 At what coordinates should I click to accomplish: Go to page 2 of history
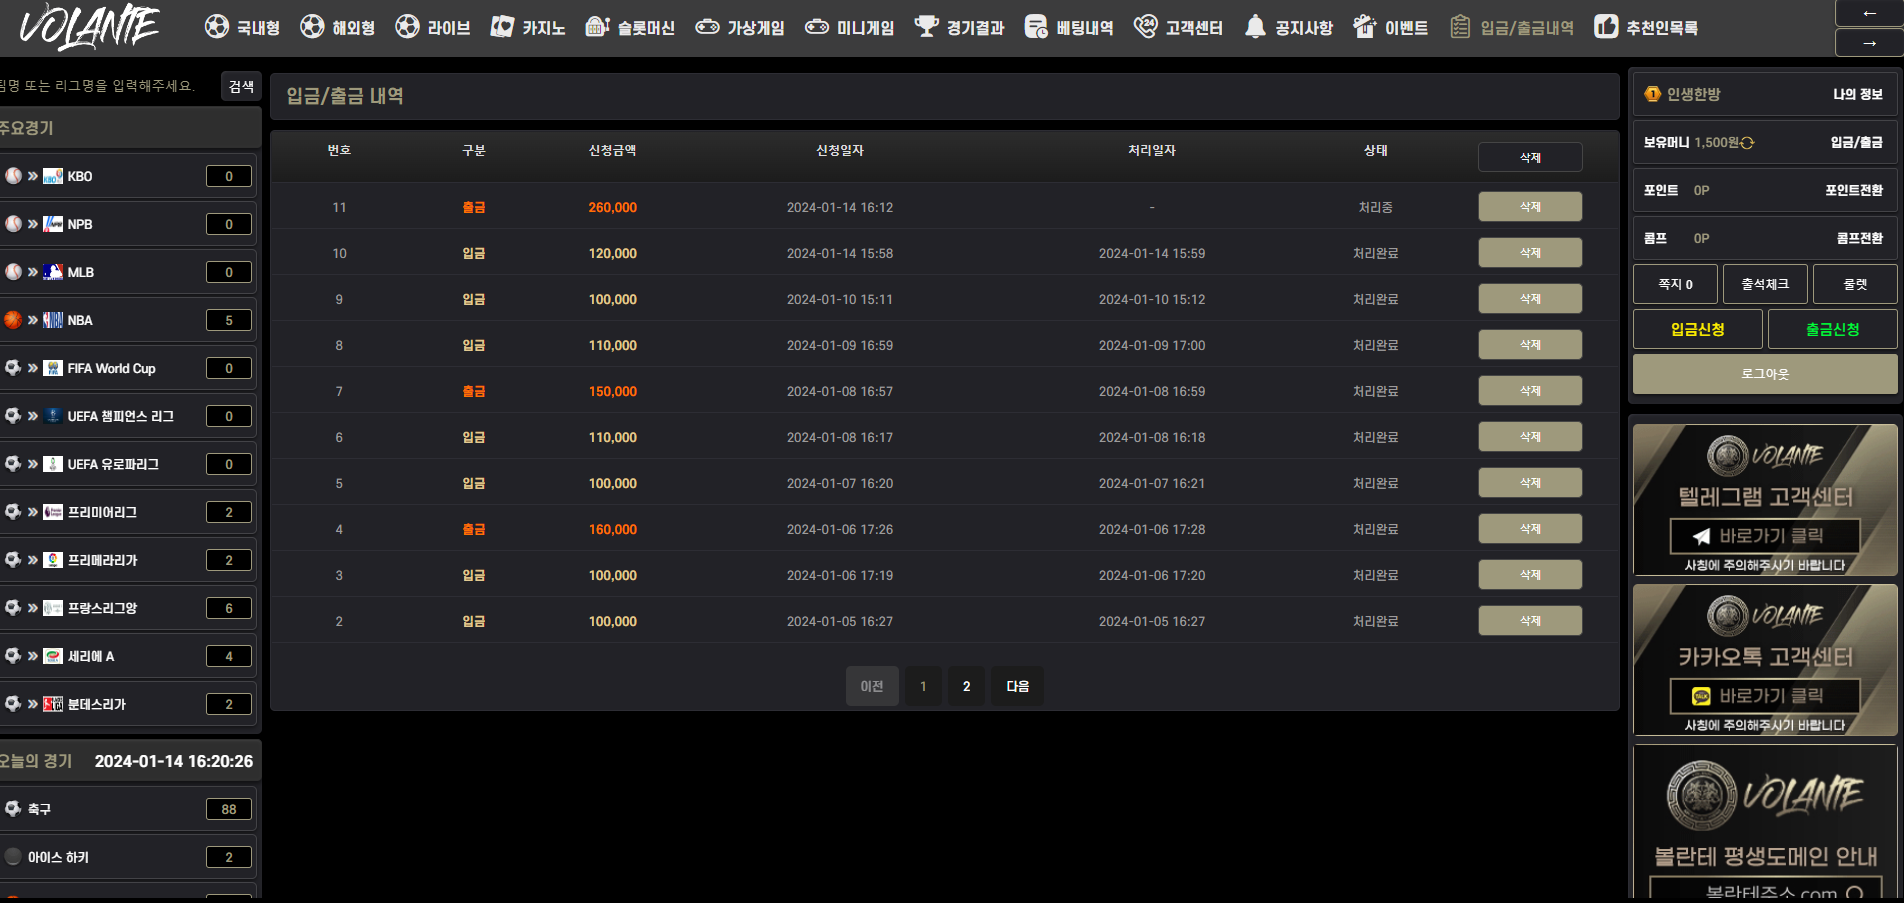tap(966, 686)
